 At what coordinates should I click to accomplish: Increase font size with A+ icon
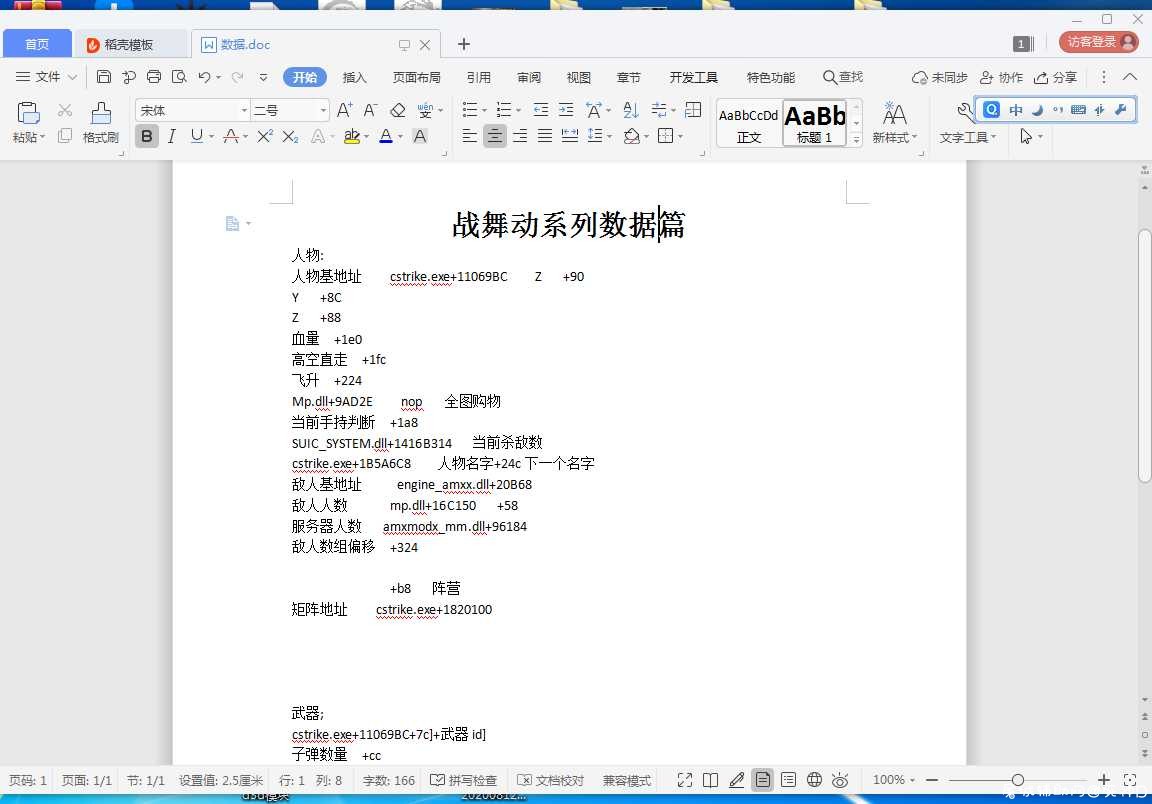tap(344, 110)
